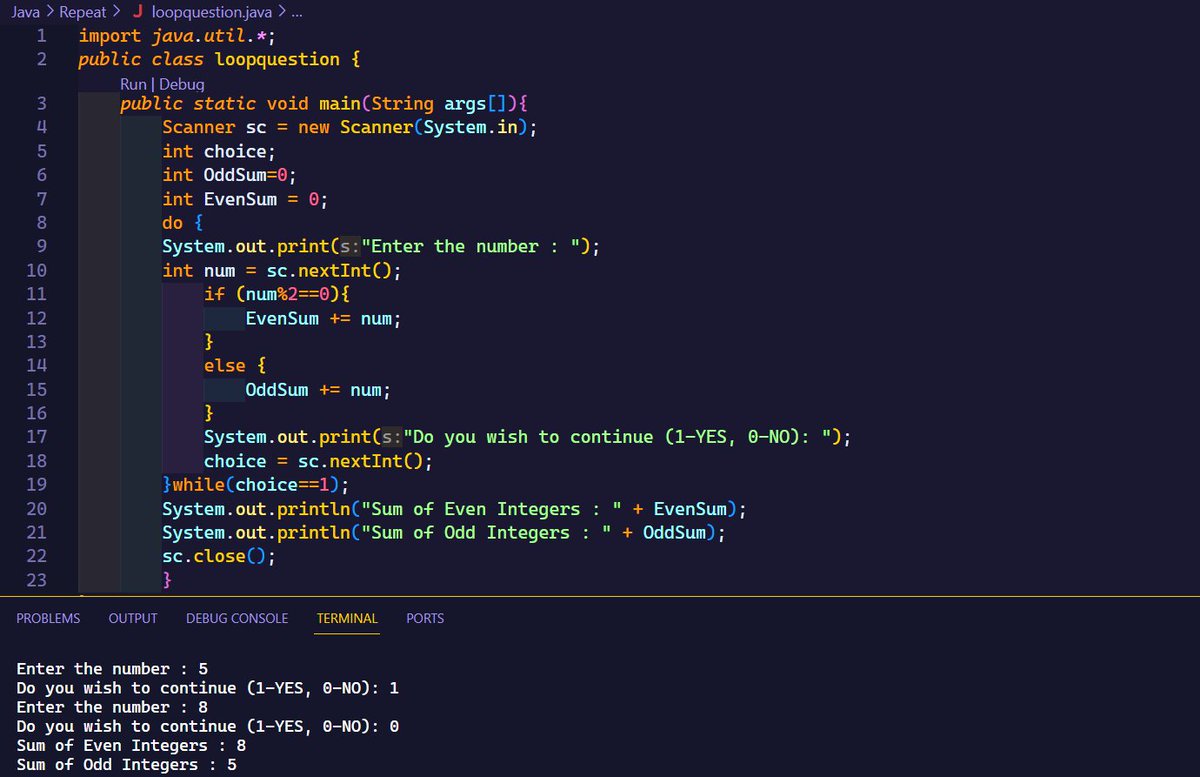Screen dimensions: 1200x777
Task: Click the Java breadcrumb segment
Action: pyautogui.click(x=25, y=12)
